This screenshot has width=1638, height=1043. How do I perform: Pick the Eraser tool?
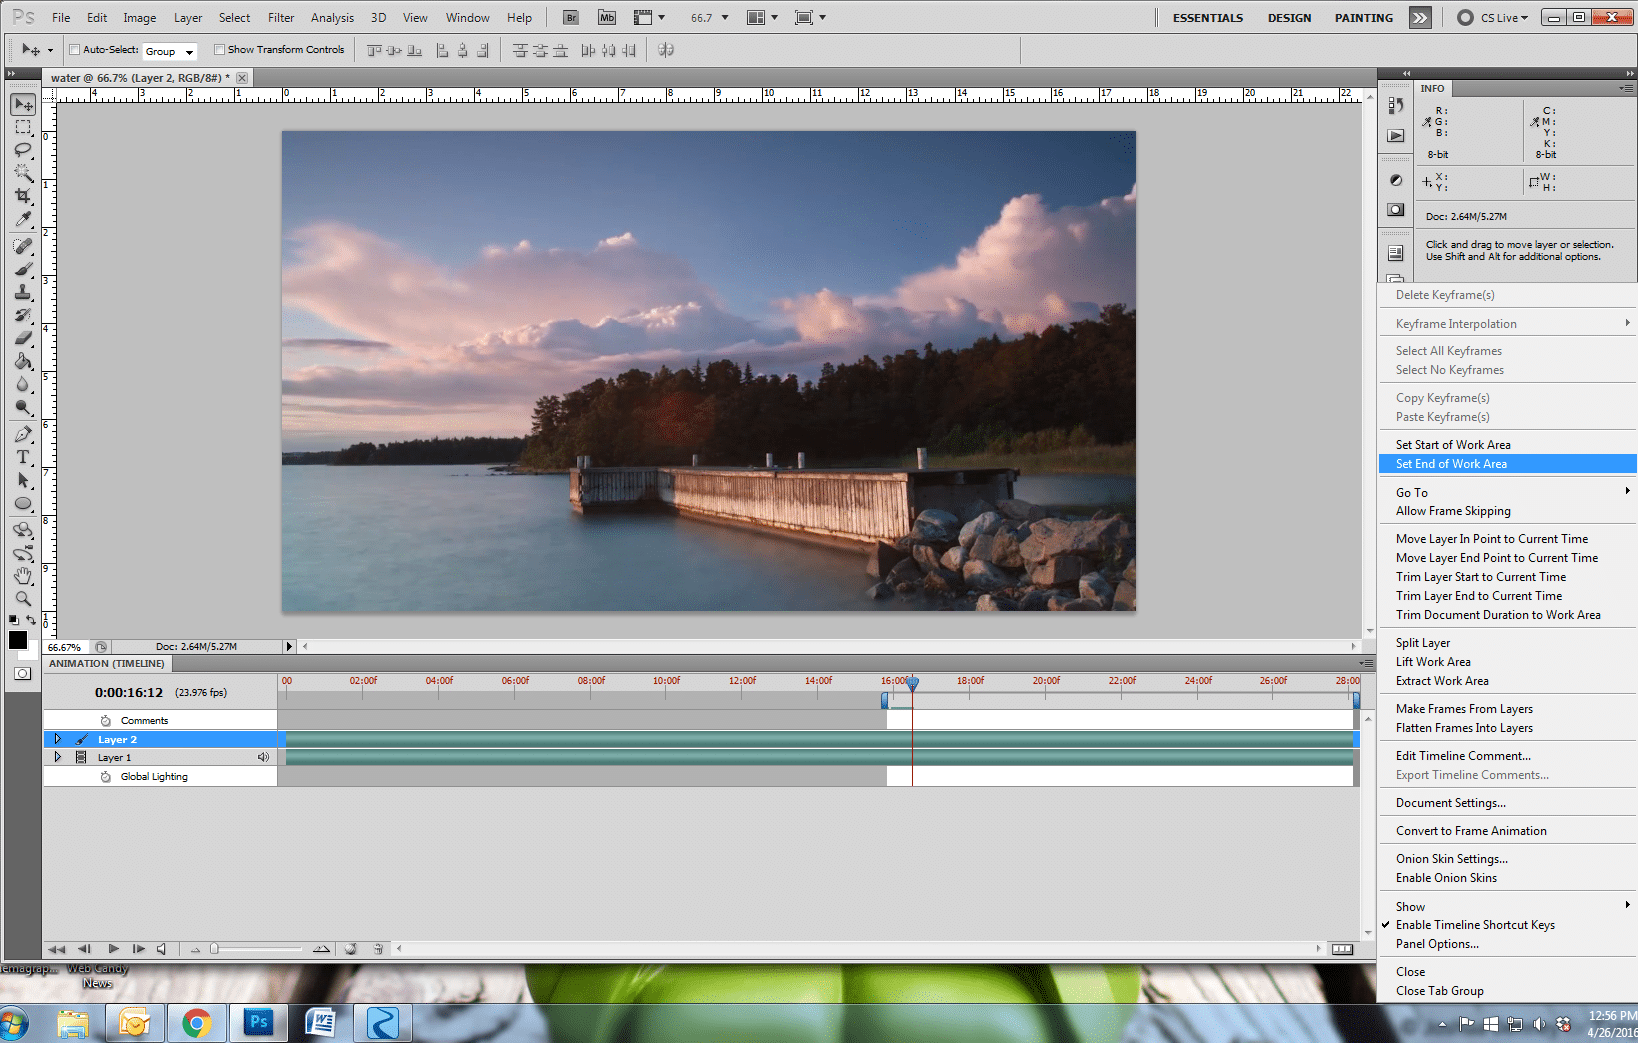(23, 338)
